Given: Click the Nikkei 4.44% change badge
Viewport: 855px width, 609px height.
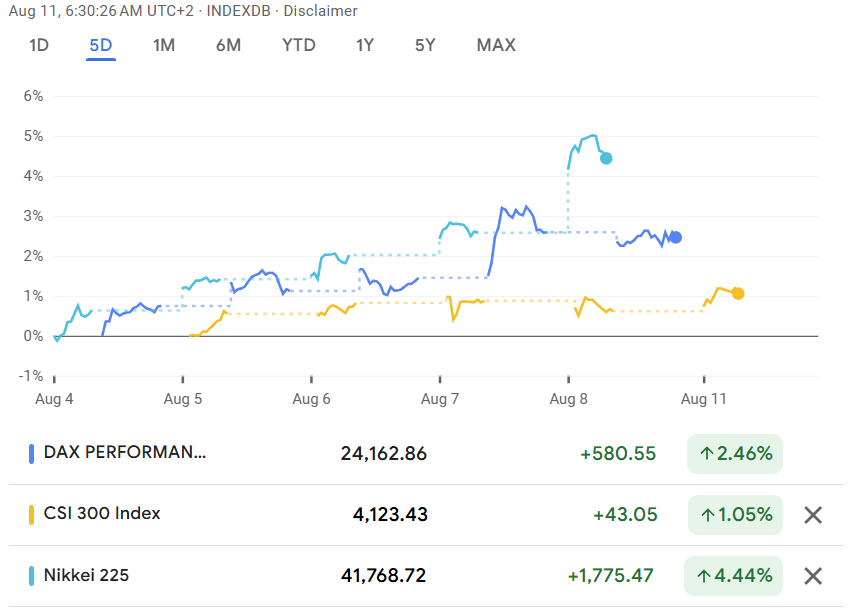Looking at the screenshot, I should (735, 576).
